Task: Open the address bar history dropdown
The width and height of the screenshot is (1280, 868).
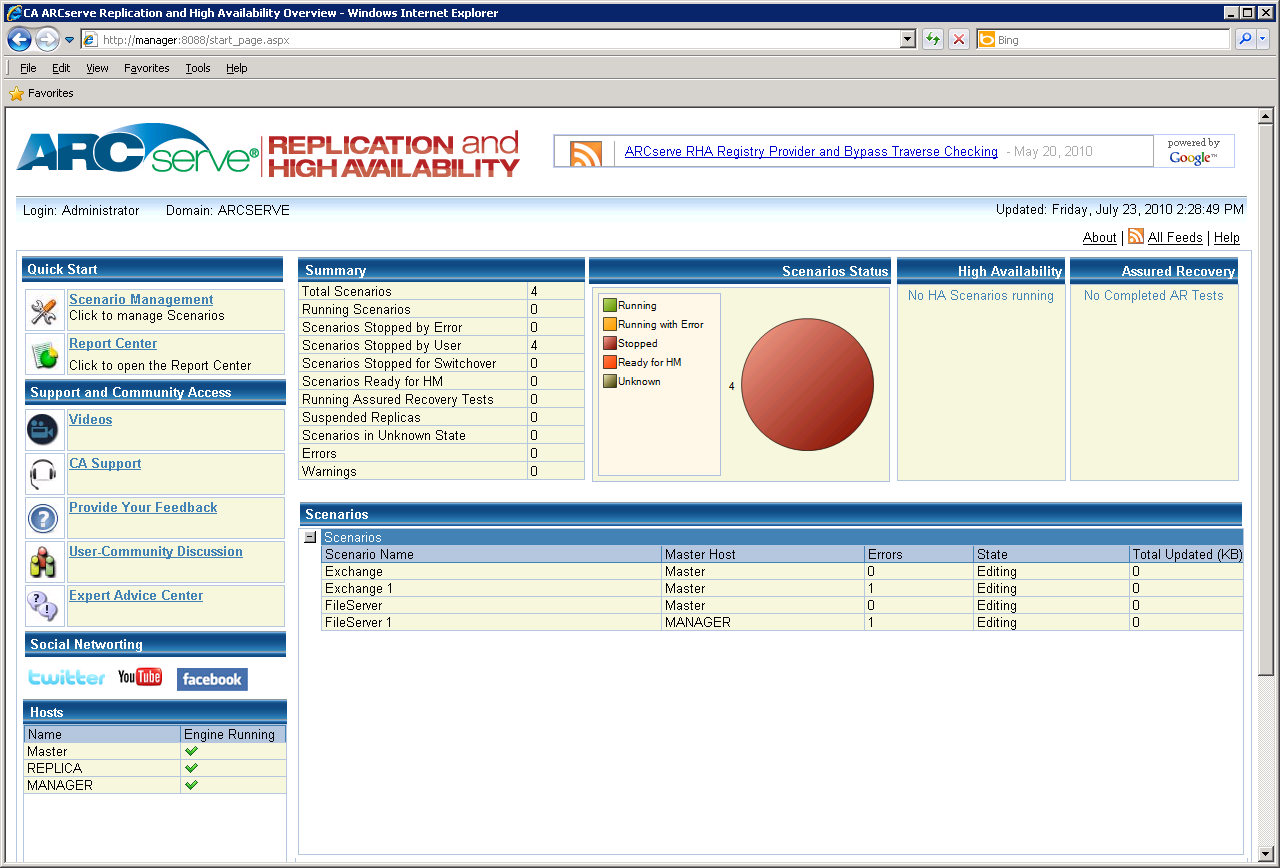Action: pos(906,39)
